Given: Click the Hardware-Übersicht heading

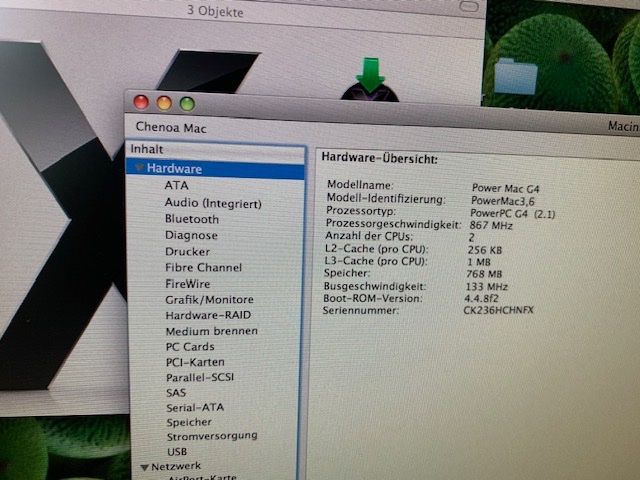Looking at the screenshot, I should tap(380, 158).
